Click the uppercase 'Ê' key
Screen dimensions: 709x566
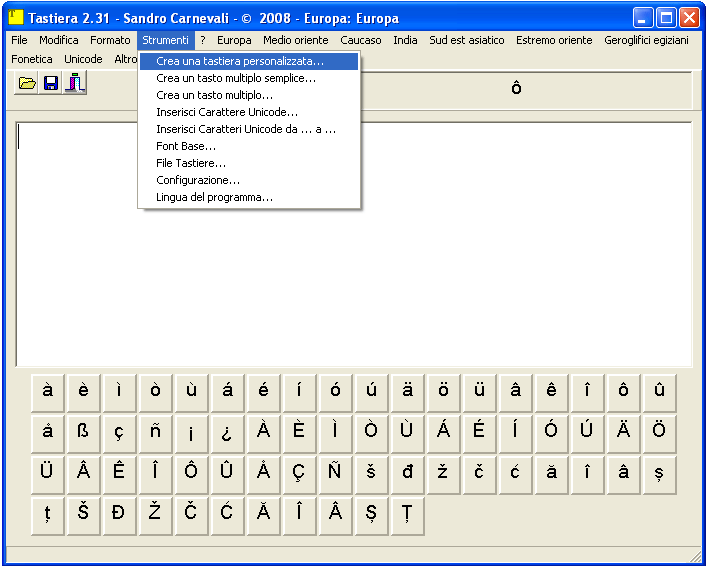click(119, 474)
